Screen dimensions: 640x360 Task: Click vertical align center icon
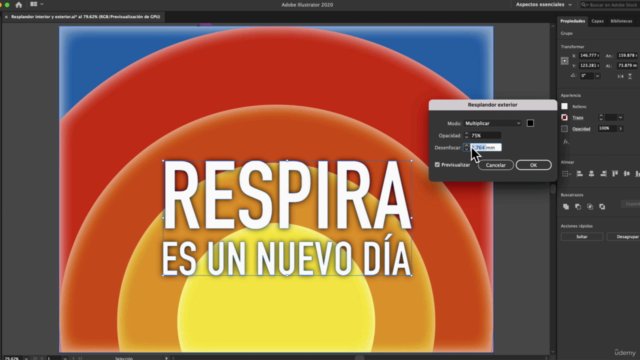tap(627, 174)
